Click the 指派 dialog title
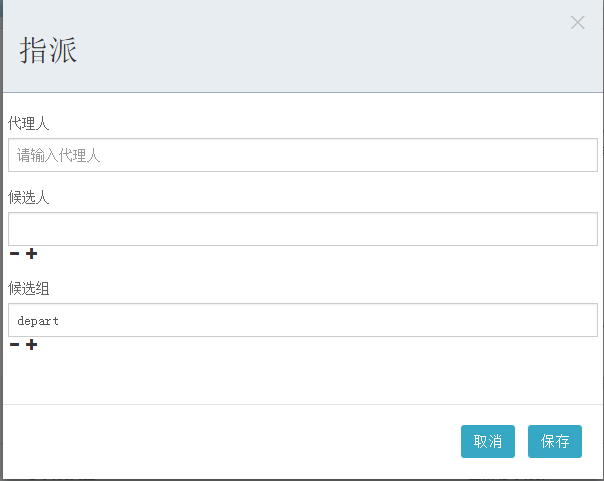The image size is (604, 481). [48, 51]
